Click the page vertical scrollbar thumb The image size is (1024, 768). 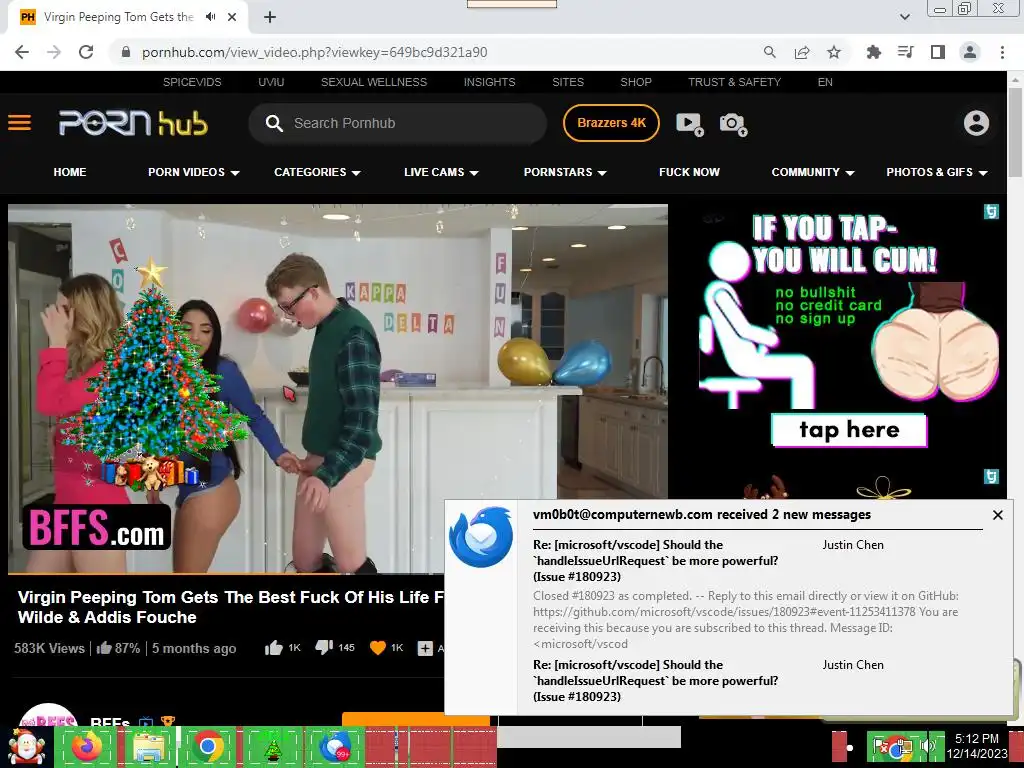coord(1015,131)
